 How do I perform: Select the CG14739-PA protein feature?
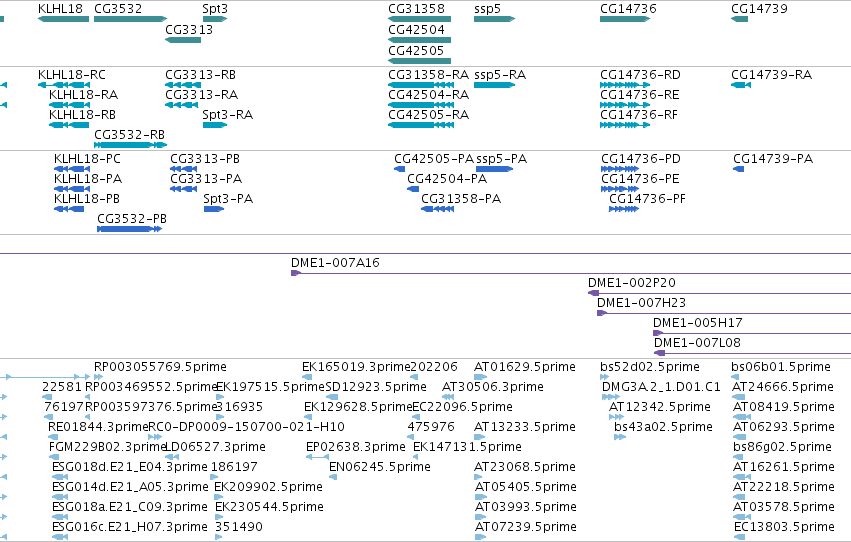(738, 169)
